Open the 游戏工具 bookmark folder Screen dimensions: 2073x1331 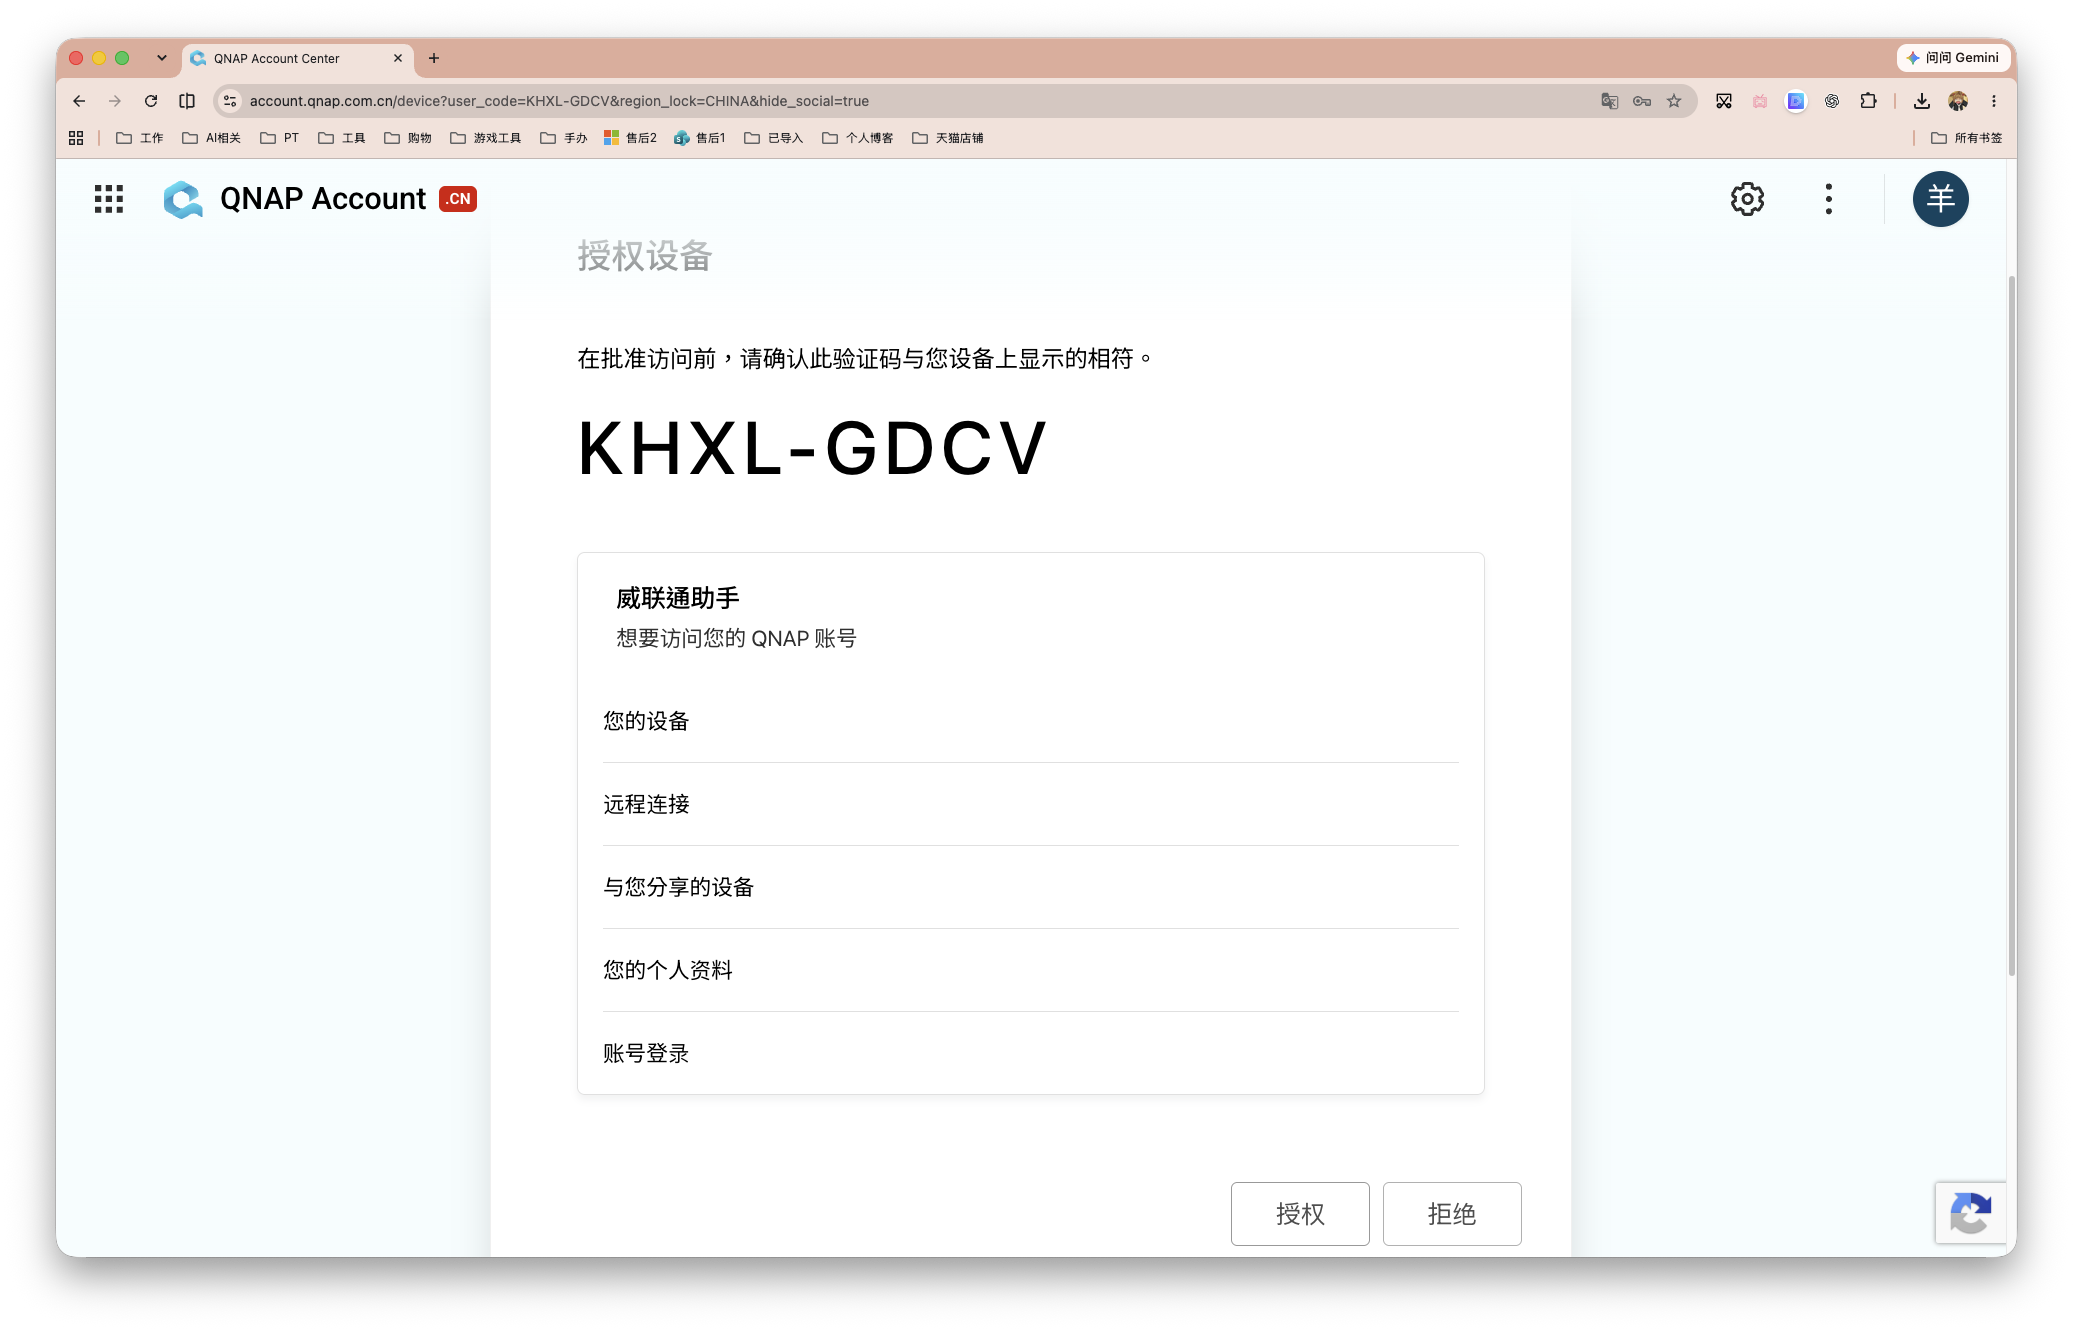pyautogui.click(x=485, y=138)
